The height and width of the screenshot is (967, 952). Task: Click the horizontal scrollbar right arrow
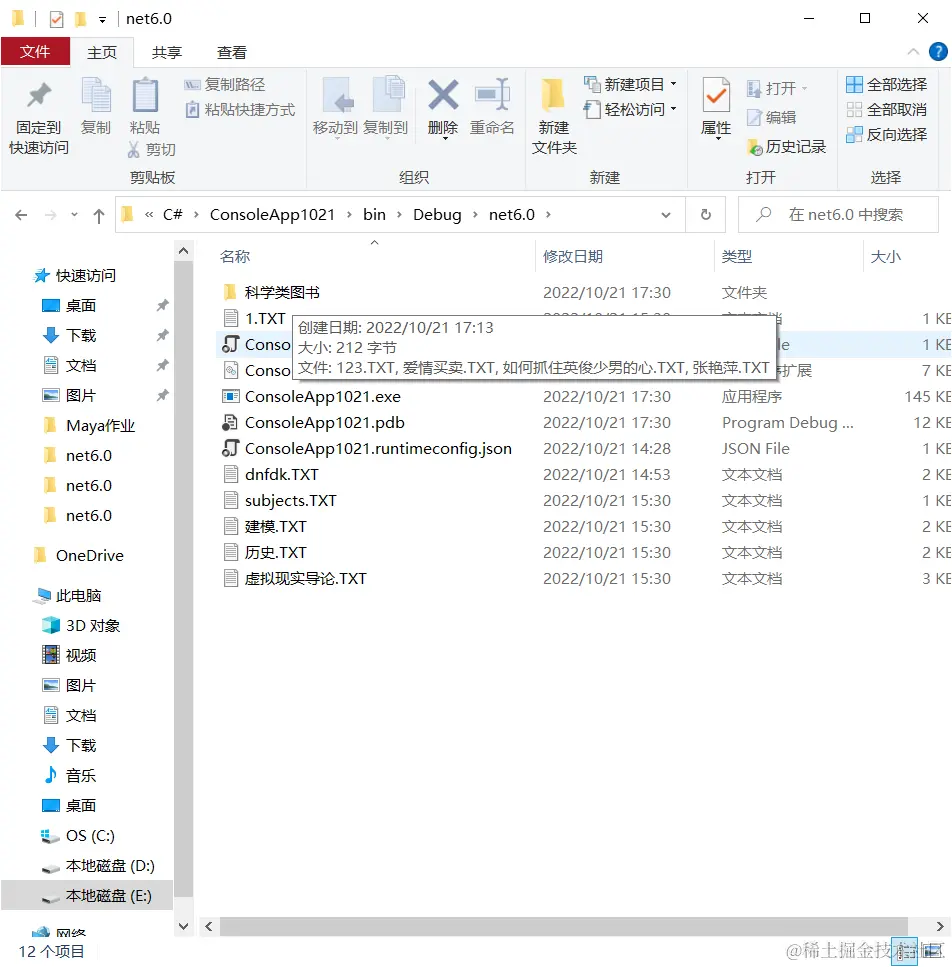[940, 926]
